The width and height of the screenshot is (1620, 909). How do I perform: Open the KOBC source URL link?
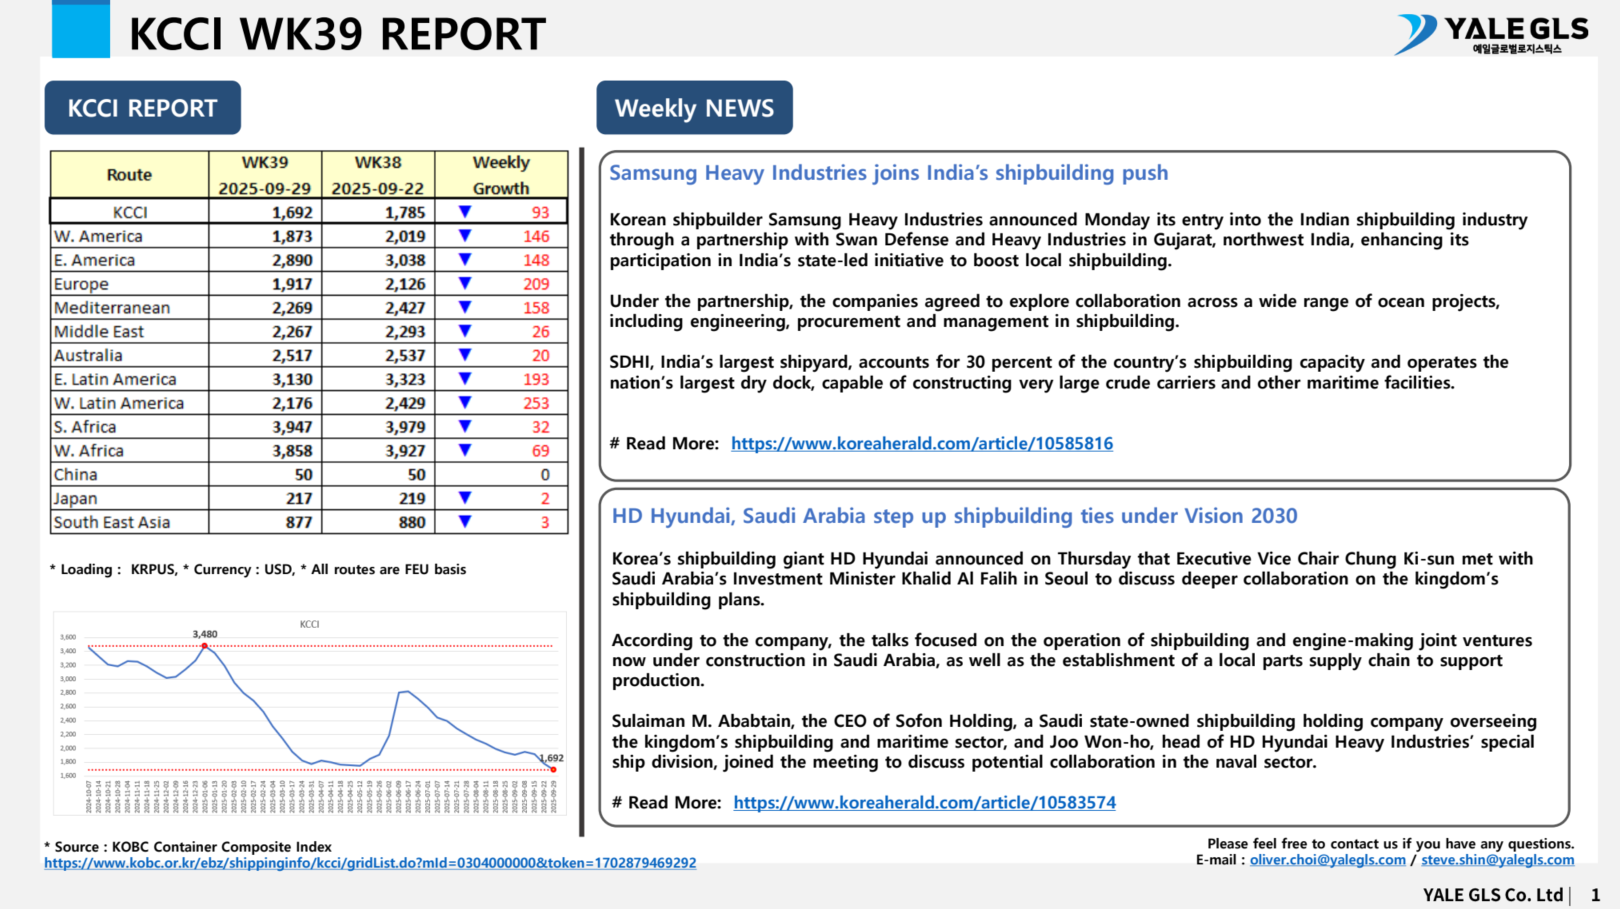370,863
